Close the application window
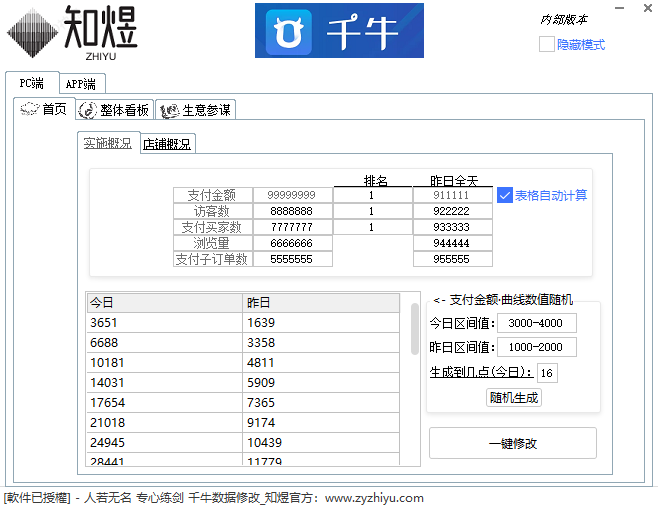This screenshot has height=508, width=658. tap(648, 8)
